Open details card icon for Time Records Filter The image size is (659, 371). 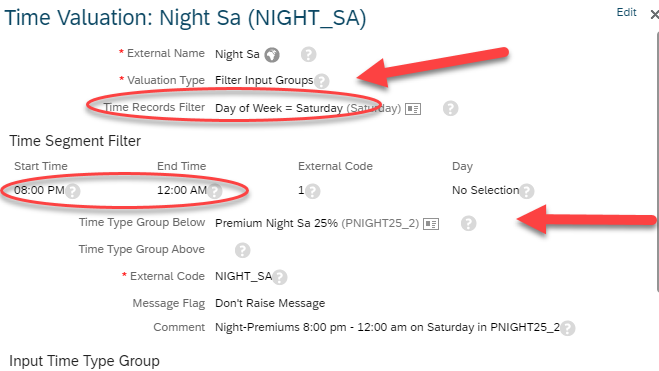(x=413, y=109)
